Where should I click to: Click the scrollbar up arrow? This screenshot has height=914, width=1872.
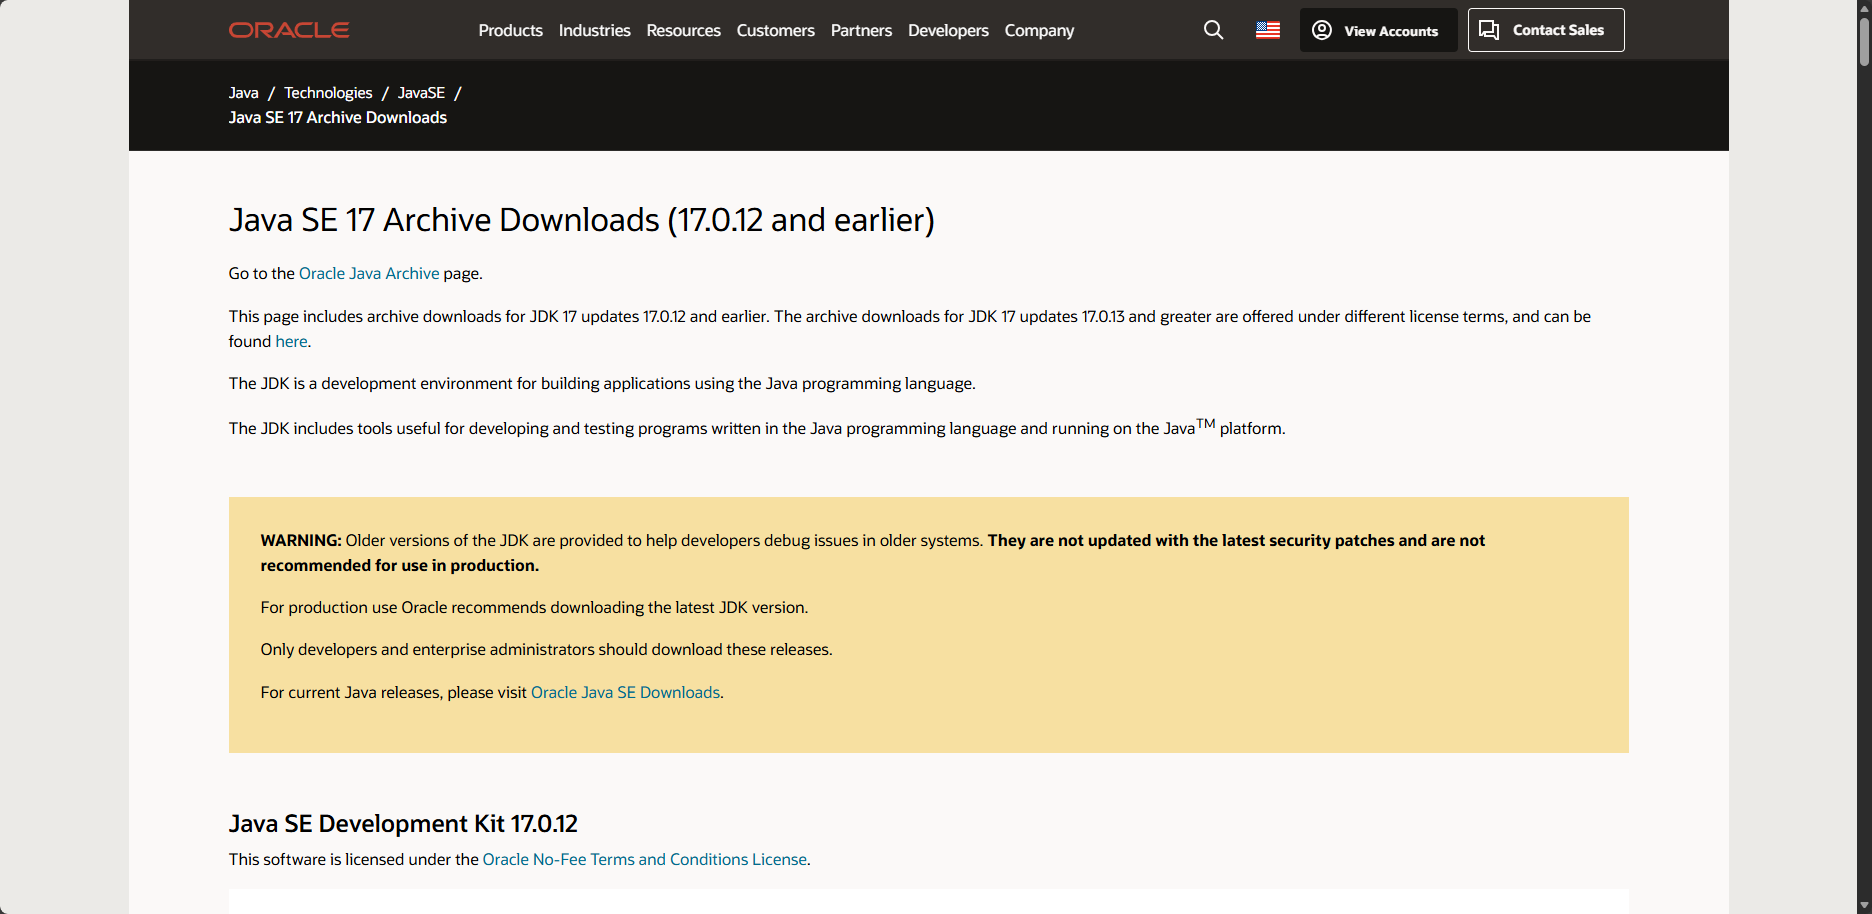click(x=1864, y=7)
